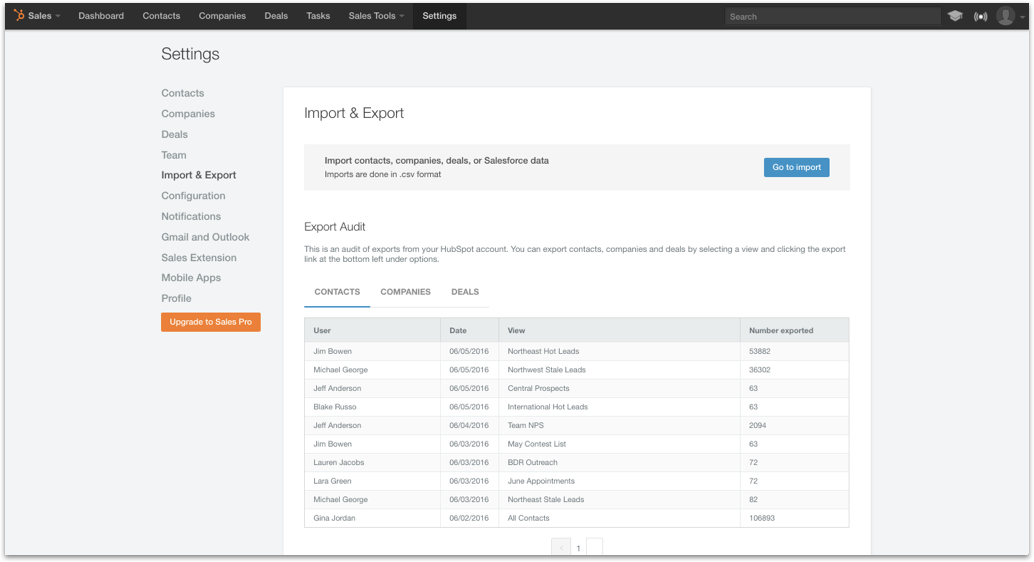Viewport: 1034px width, 562px height.
Task: Open Team settings in the sidebar
Action: click(x=173, y=155)
